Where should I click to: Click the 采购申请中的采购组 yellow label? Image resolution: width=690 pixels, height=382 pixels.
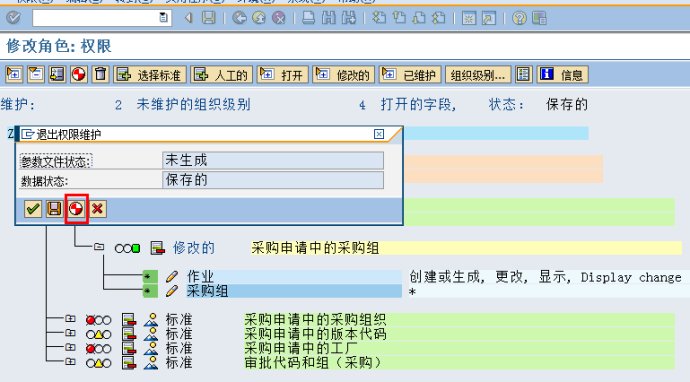(315, 248)
